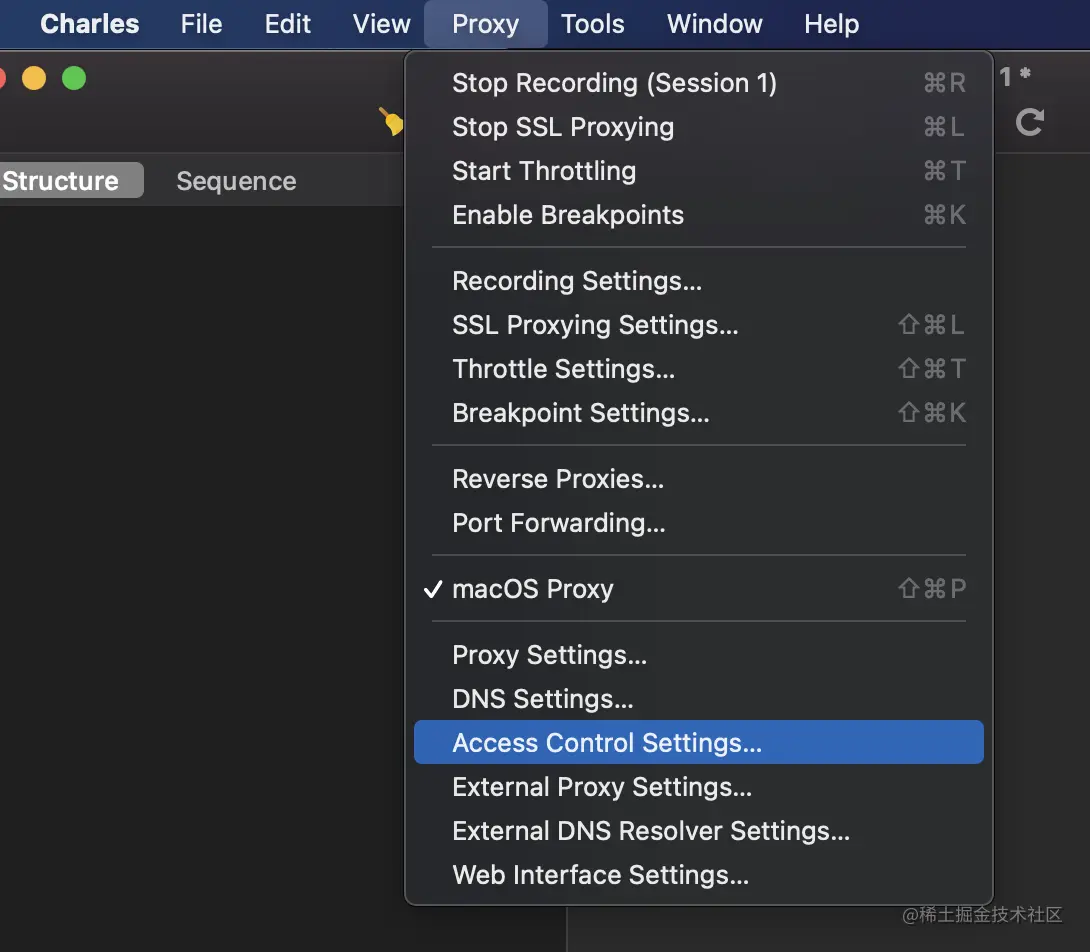Open Proxy Settings dialog entry
The image size is (1090, 952).
(x=549, y=655)
